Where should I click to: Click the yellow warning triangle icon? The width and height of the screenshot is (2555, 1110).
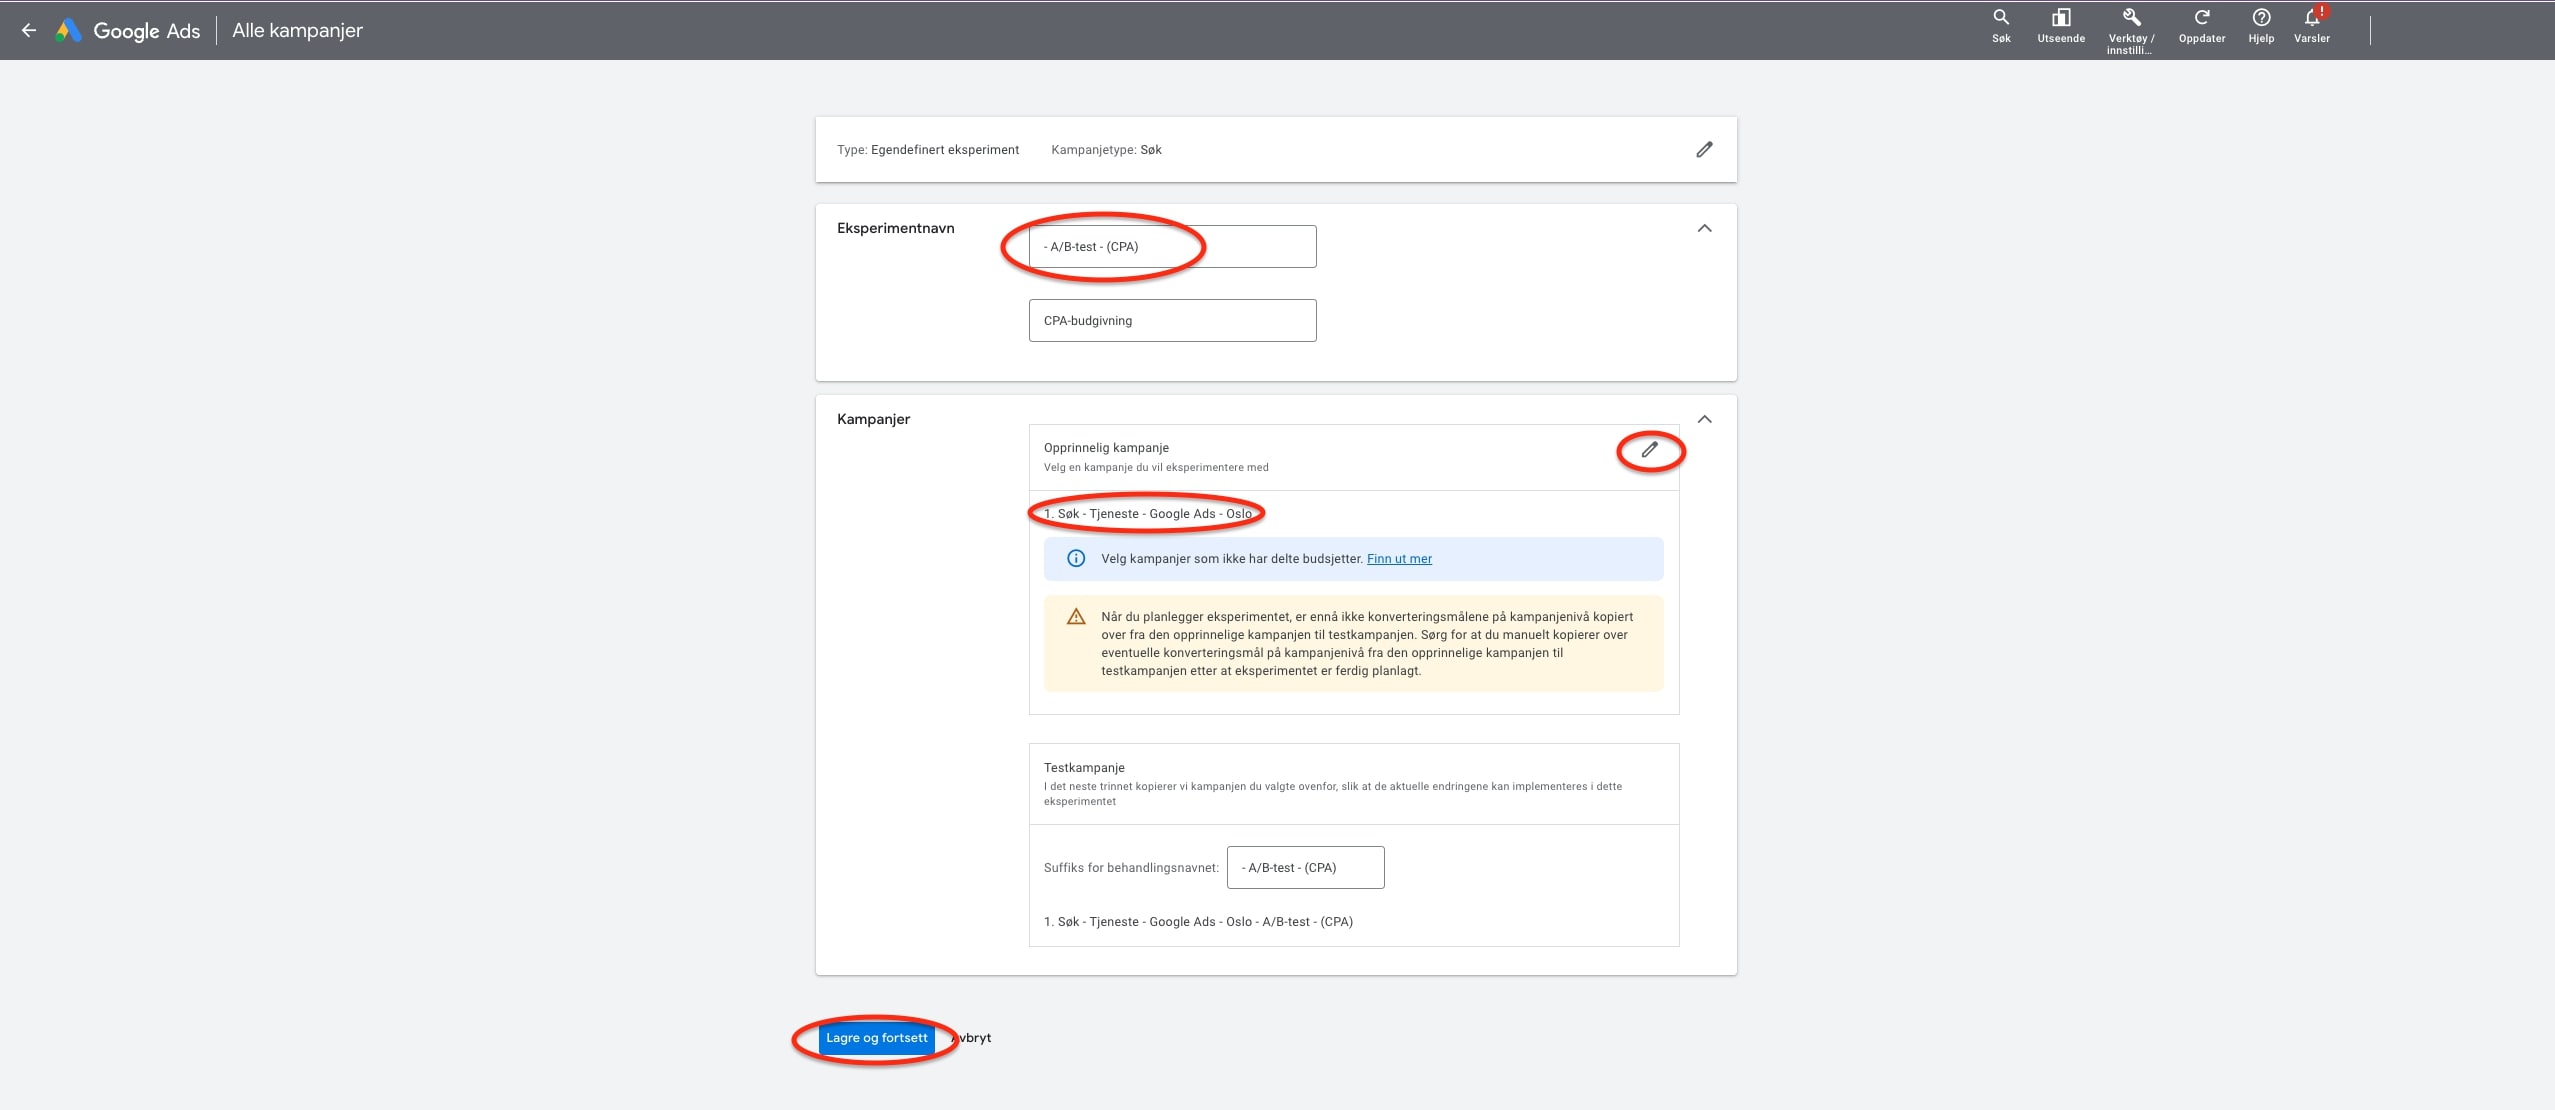(x=1075, y=617)
